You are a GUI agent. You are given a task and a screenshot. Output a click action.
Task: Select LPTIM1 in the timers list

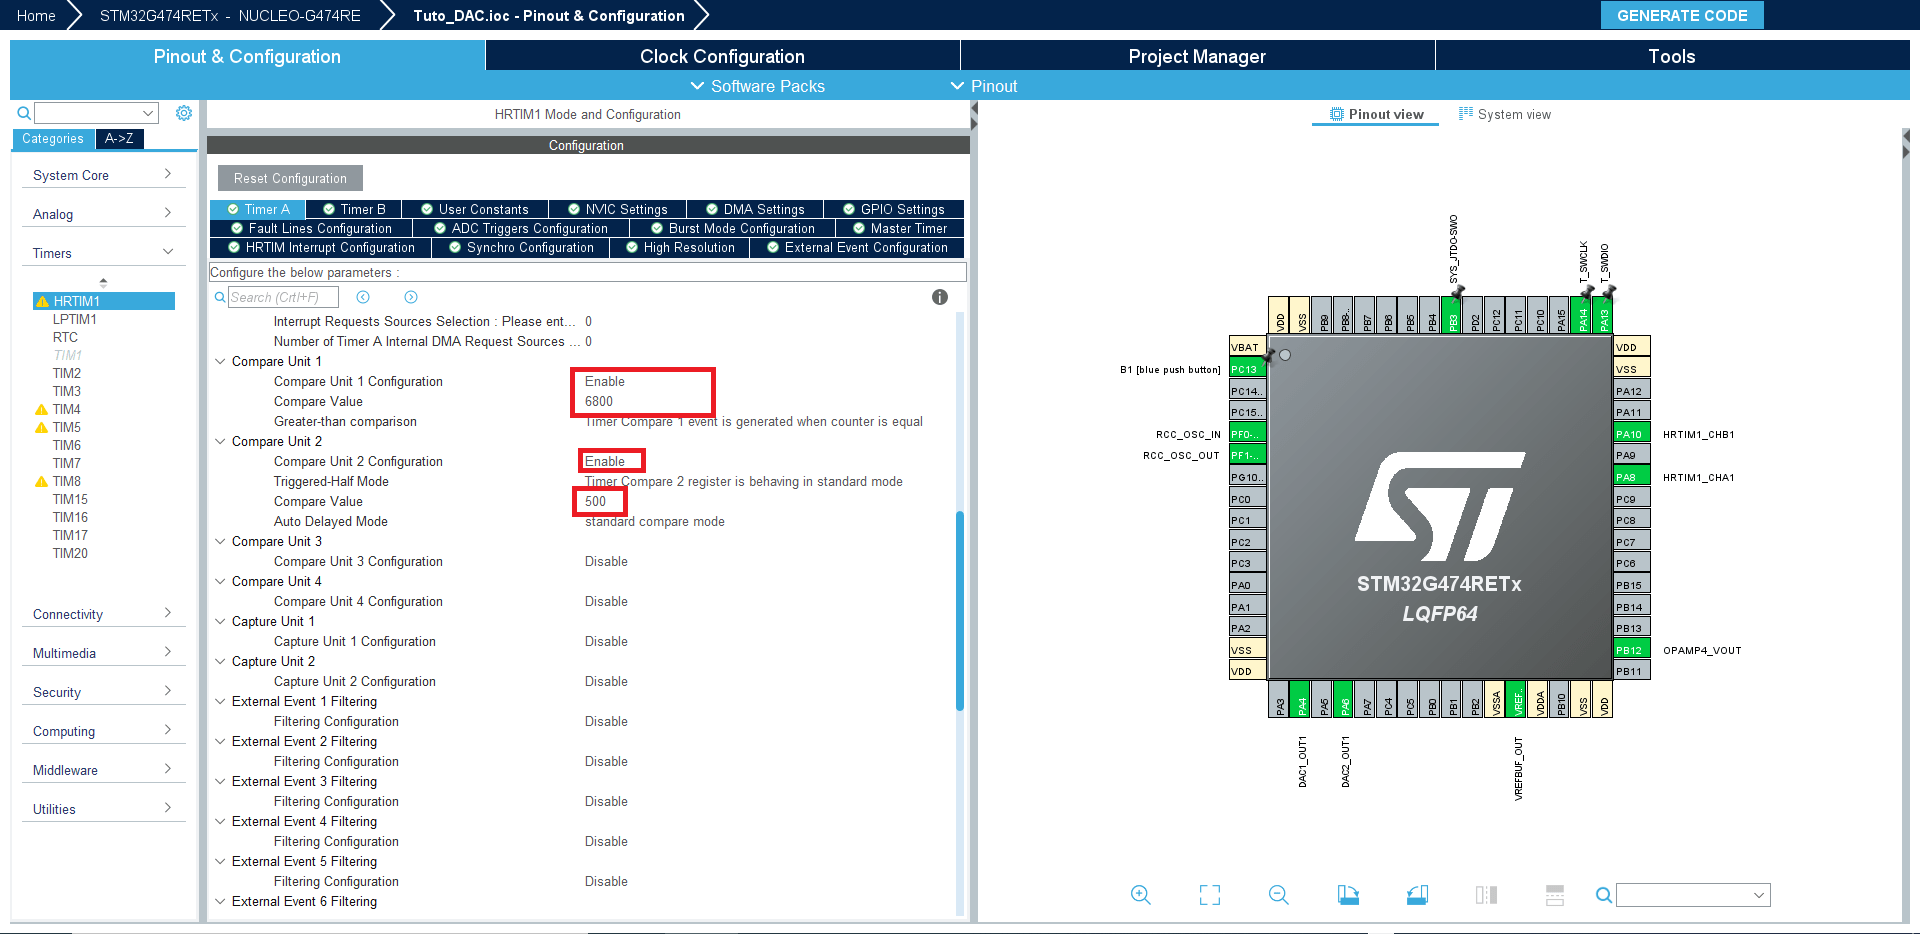[x=75, y=319]
